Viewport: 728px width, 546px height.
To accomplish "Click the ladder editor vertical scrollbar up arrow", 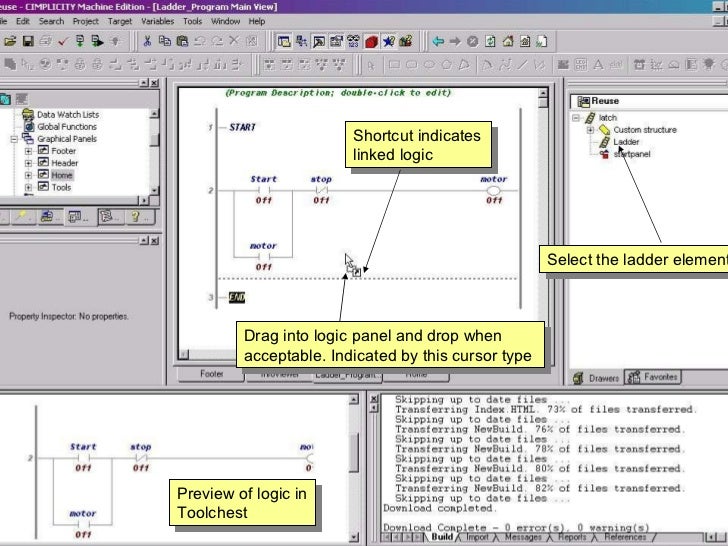I will (x=543, y=93).
